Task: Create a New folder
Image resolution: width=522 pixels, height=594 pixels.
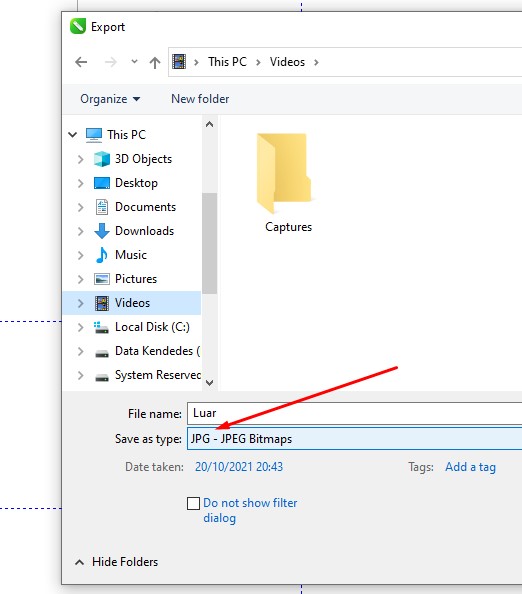Action: [x=200, y=99]
